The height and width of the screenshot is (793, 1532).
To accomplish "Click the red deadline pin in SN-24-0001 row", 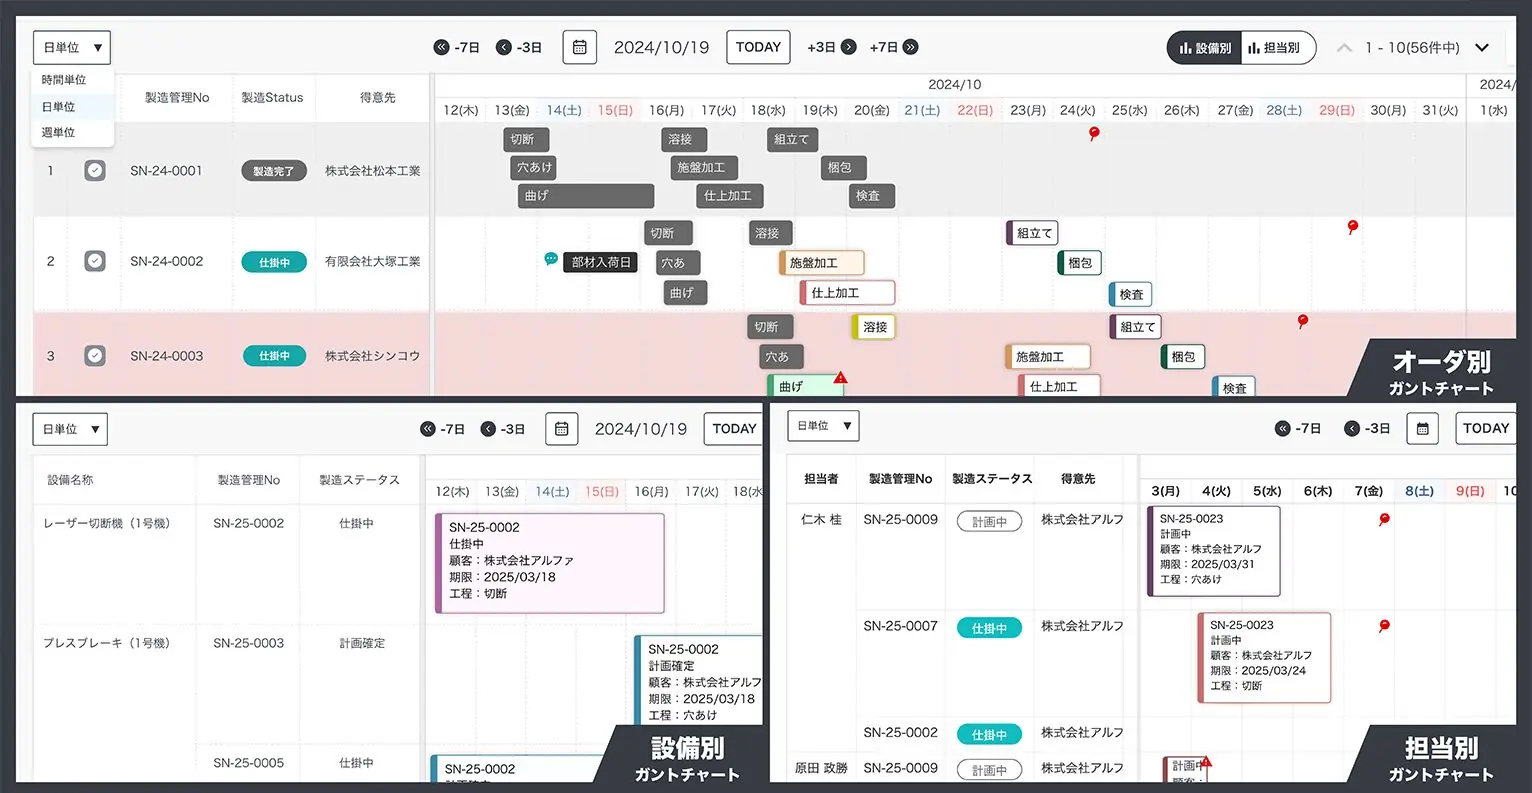I will click(x=1094, y=133).
